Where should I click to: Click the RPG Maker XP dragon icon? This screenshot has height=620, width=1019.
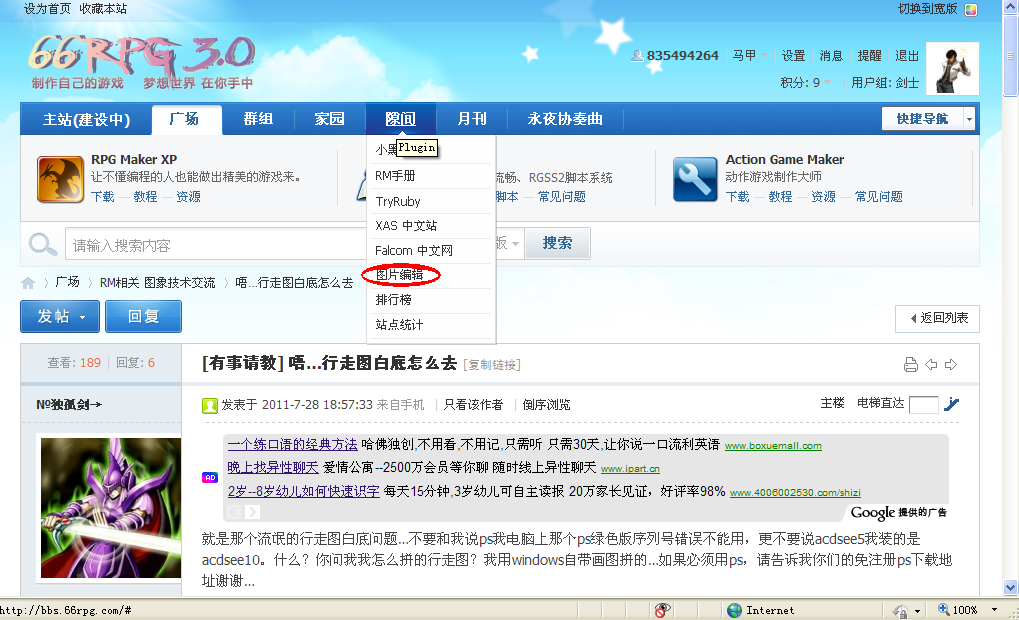click(60, 179)
